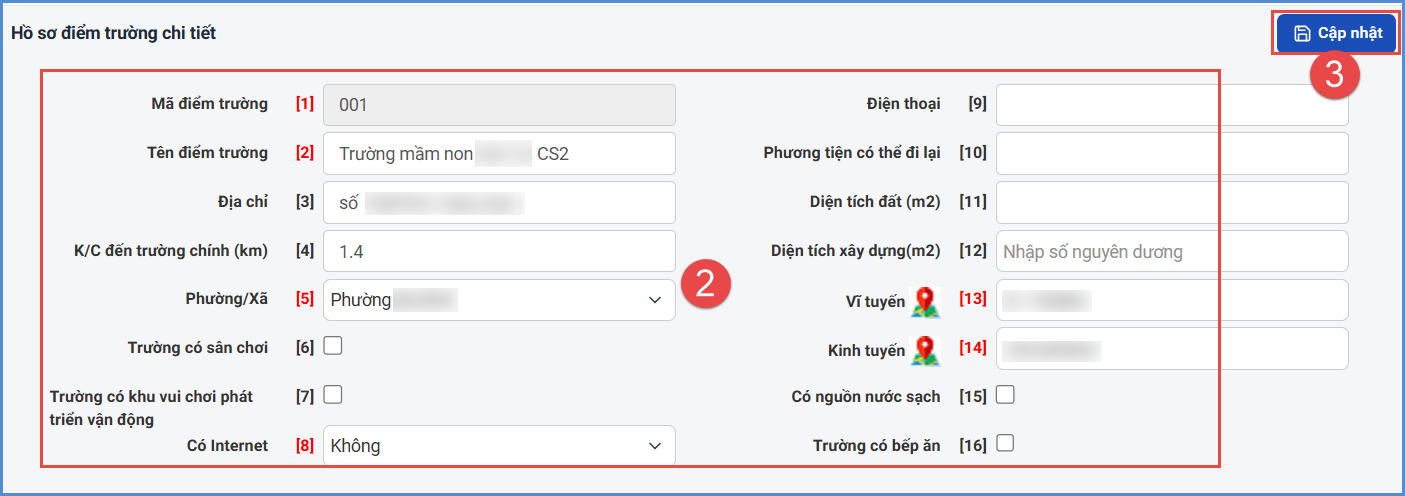Focus the Kinh tuyến coordinate input

1172,349
